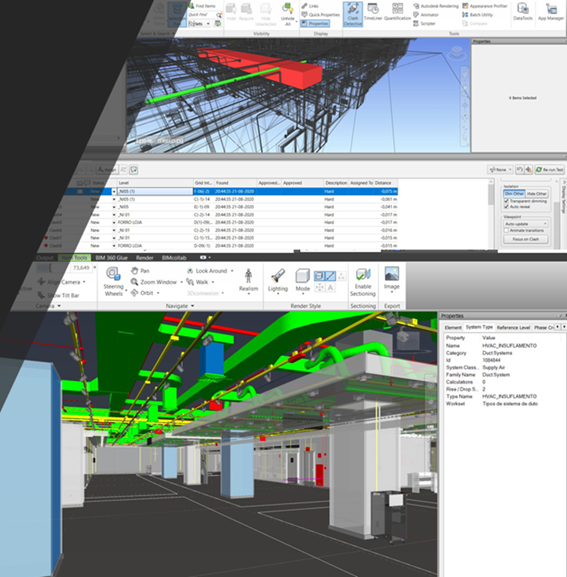Image resolution: width=567 pixels, height=577 pixels.
Task: Open DataTools
Action: click(x=522, y=12)
